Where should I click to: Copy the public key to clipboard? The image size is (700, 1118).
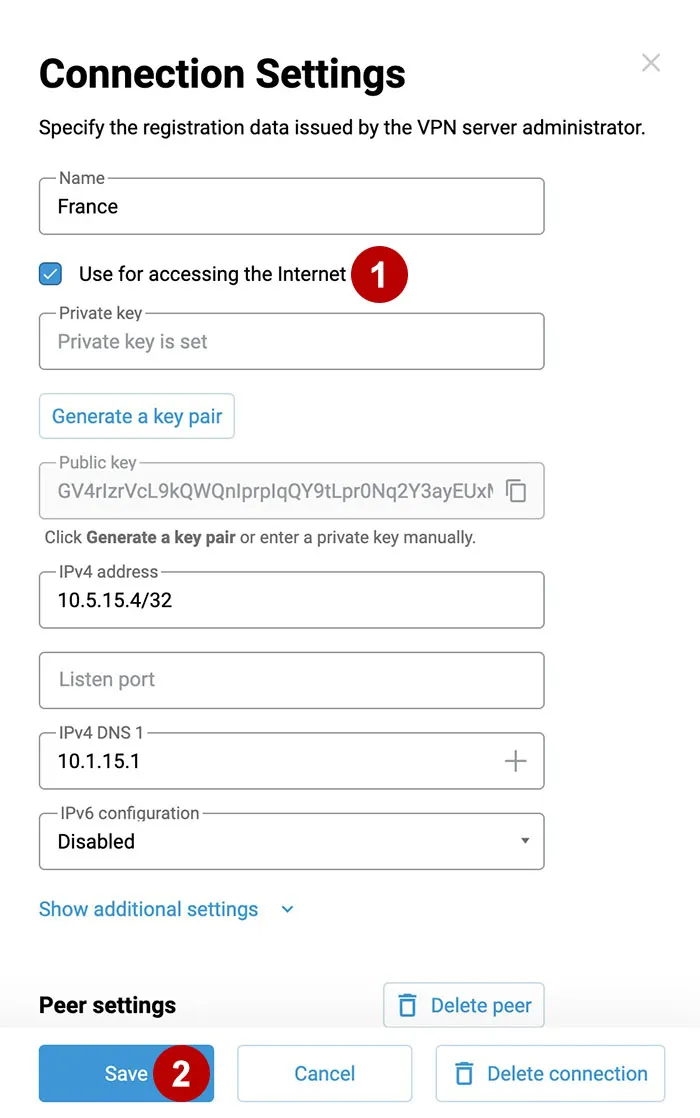click(516, 491)
